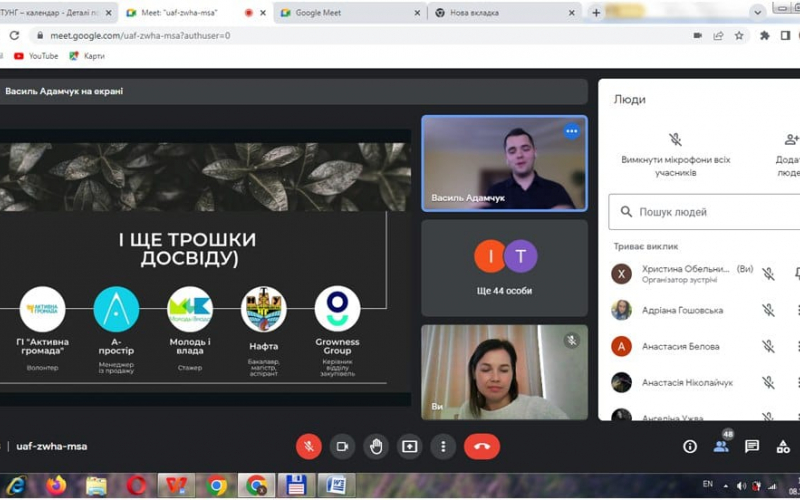This screenshot has height=500, width=800.
Task: Click the share page icon in address bar
Action: [718, 35]
